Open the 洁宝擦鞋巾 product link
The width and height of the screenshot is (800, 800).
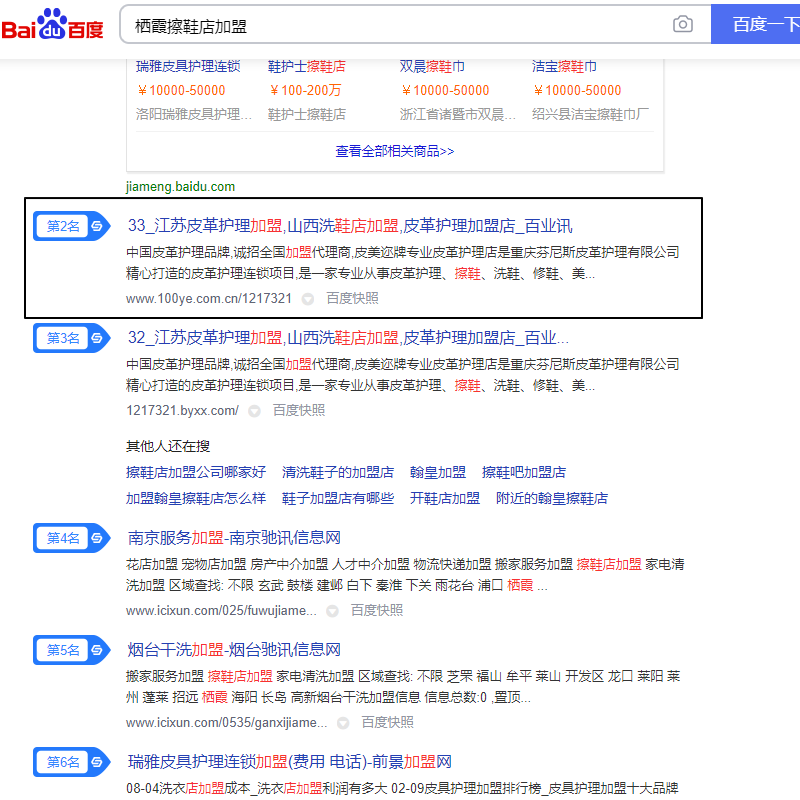[x=564, y=66]
